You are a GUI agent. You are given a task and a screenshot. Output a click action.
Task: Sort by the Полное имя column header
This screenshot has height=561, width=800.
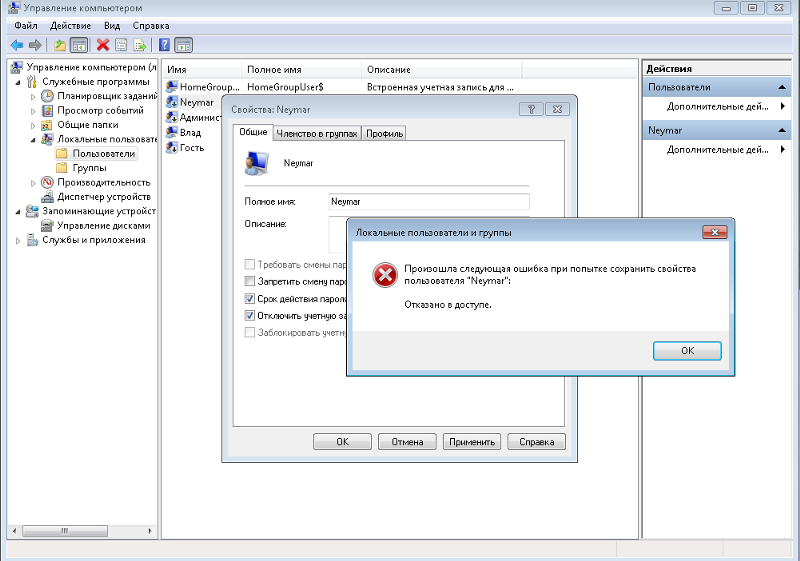point(302,69)
